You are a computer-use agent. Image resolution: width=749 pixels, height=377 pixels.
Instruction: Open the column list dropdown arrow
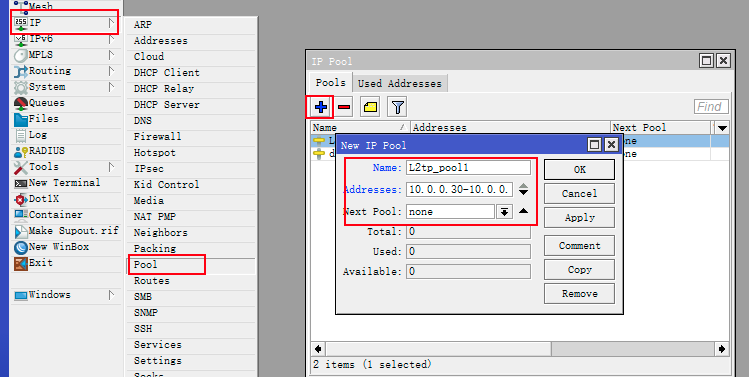click(x=722, y=128)
